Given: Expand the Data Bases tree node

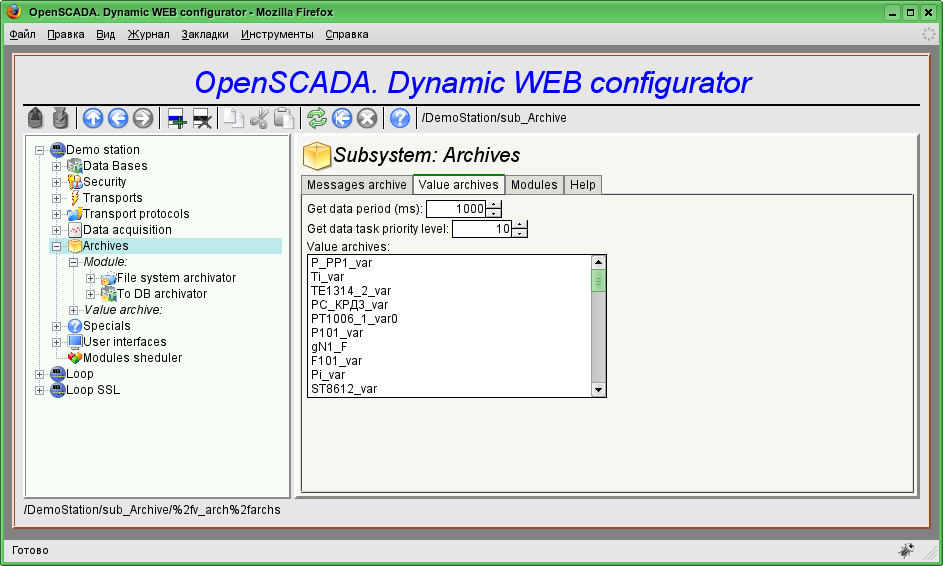Looking at the screenshot, I should point(57,166).
